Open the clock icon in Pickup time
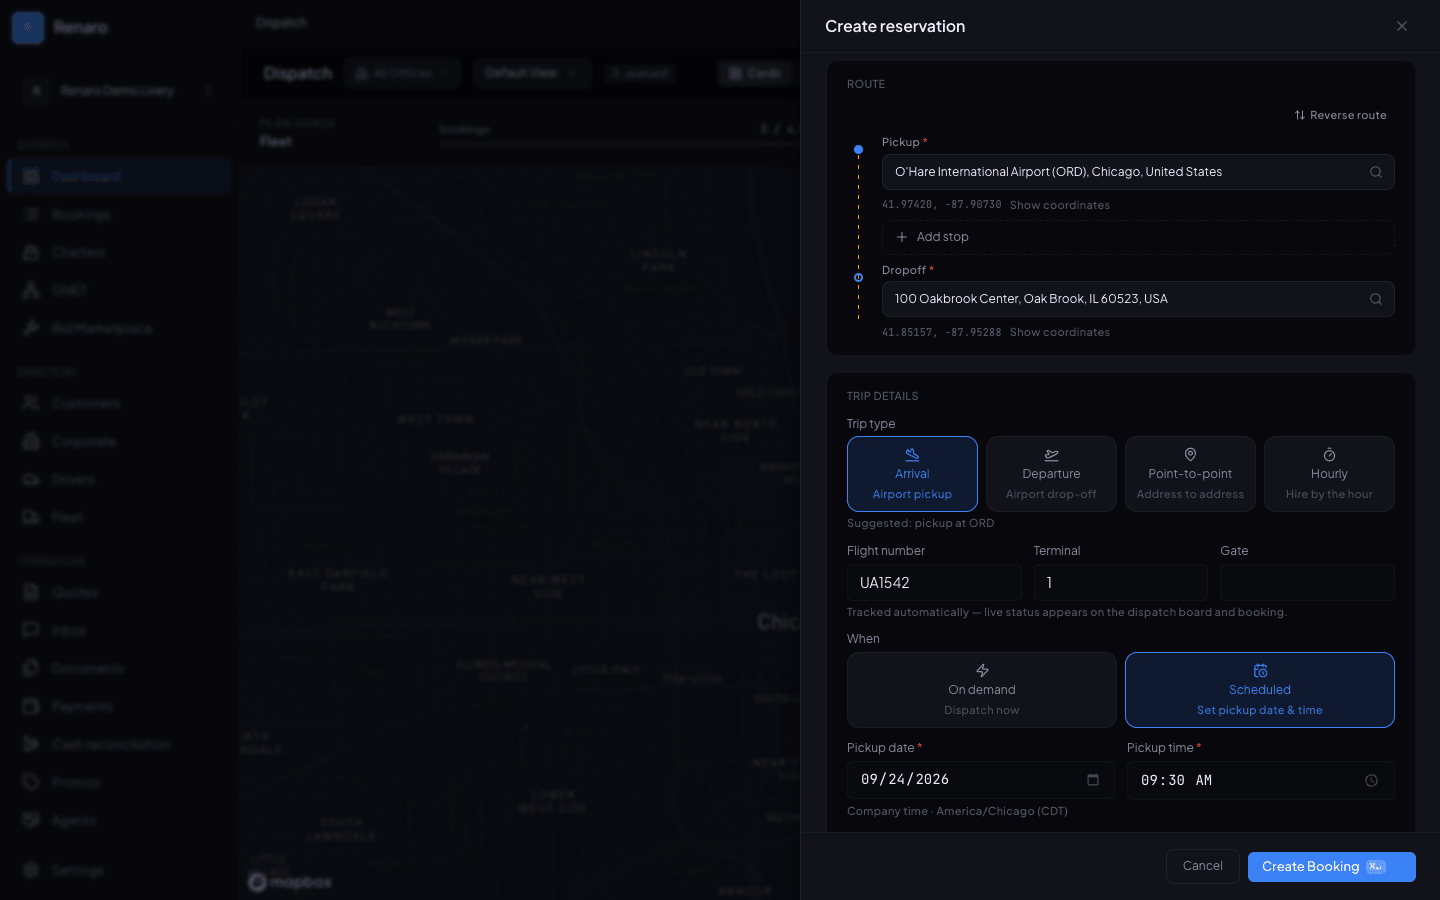1440x900 pixels. [1372, 781]
